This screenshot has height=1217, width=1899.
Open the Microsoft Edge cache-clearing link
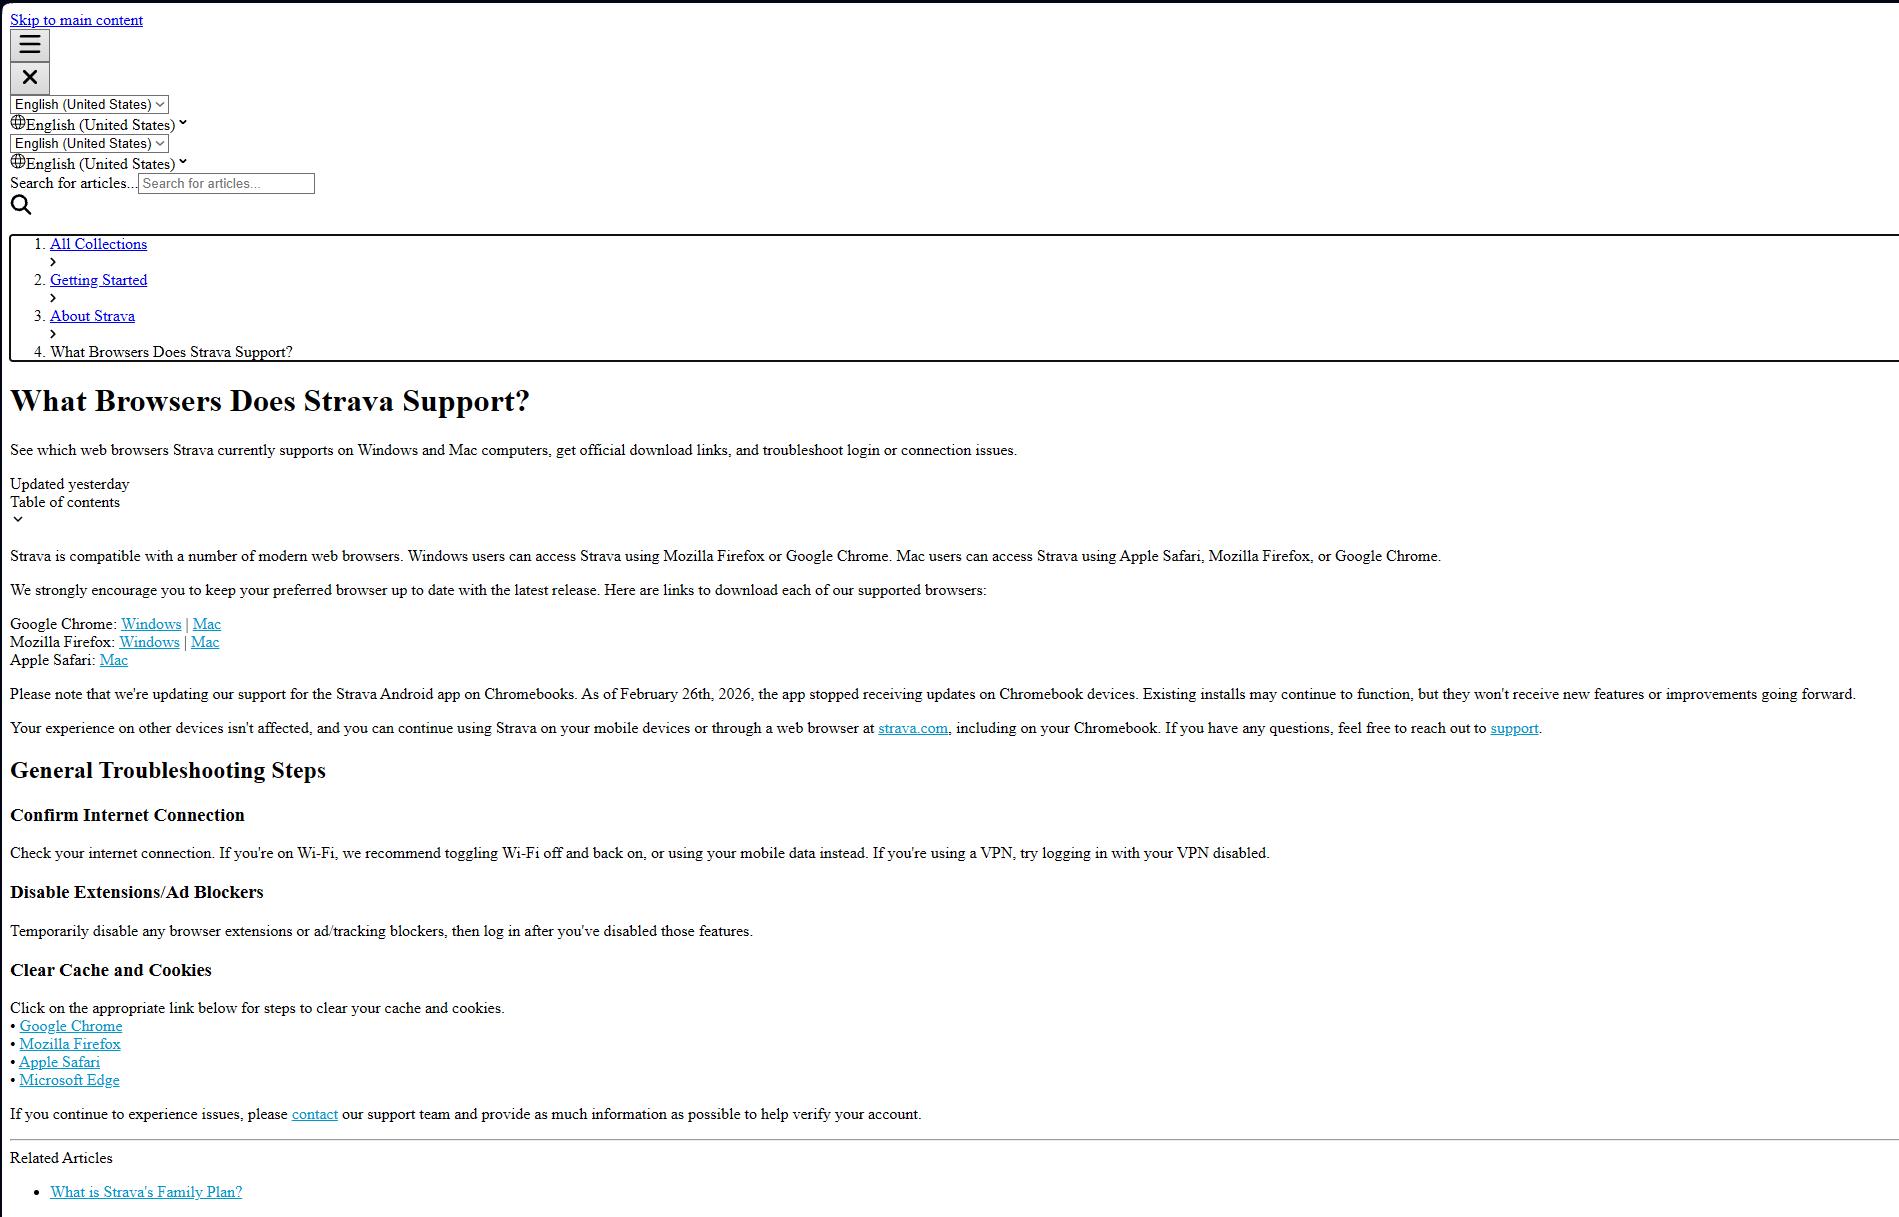pyautogui.click(x=70, y=1080)
